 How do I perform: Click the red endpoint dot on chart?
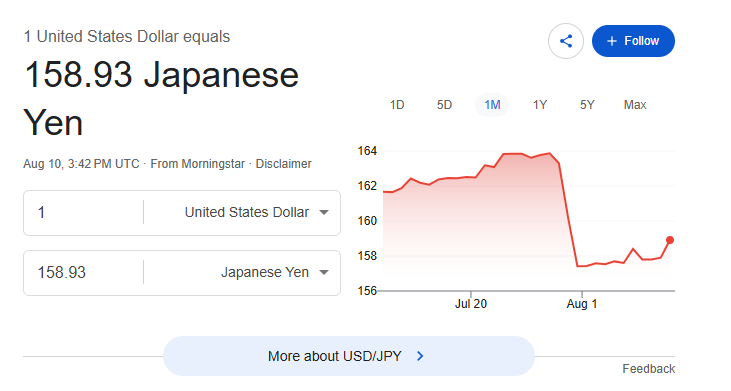[670, 240]
